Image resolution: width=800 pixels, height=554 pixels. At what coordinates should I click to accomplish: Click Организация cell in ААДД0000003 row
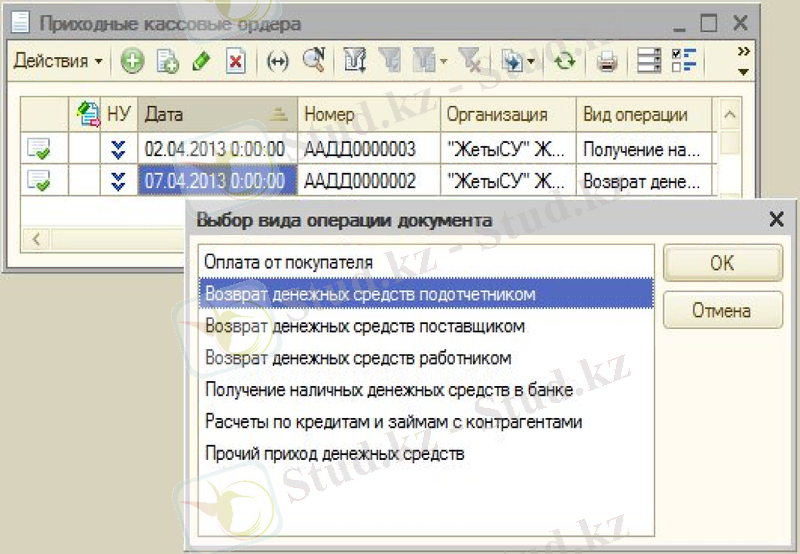pyautogui.click(x=508, y=149)
